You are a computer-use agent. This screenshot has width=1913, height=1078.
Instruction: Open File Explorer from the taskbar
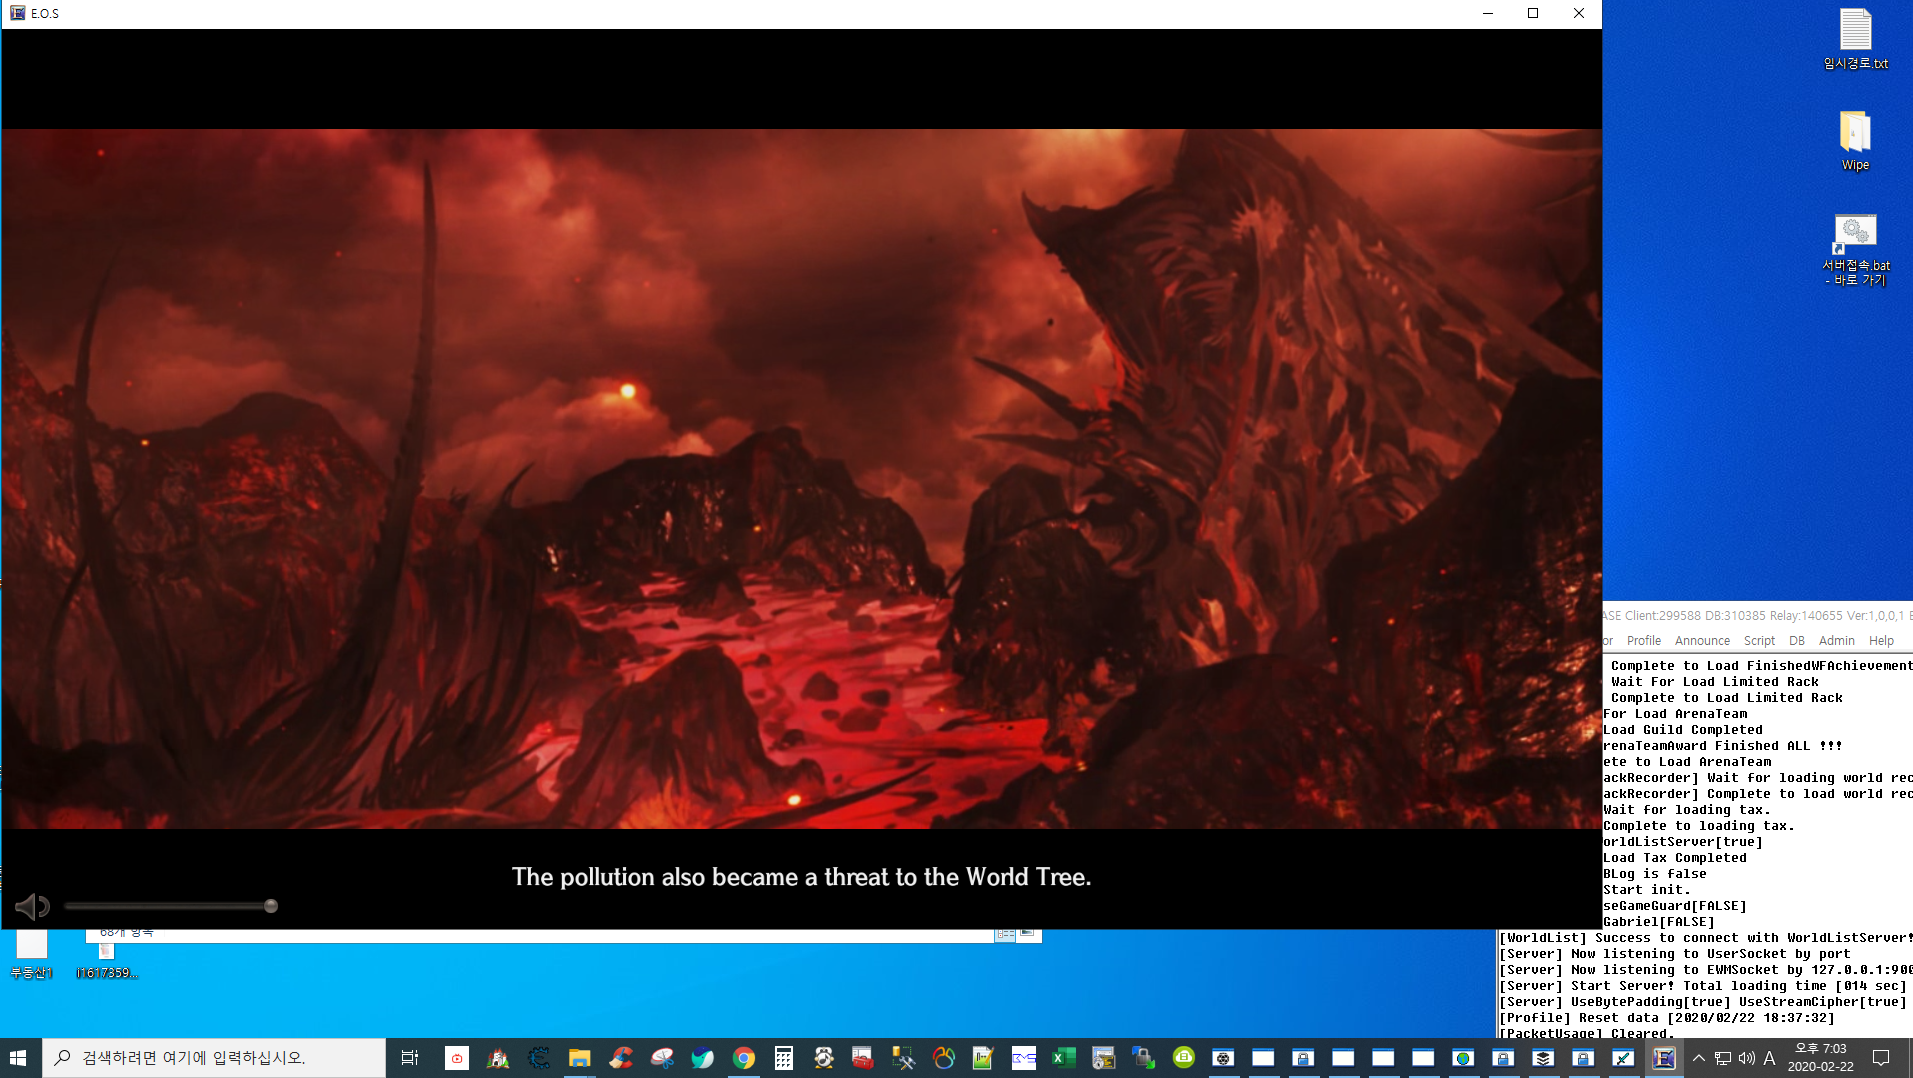579,1058
